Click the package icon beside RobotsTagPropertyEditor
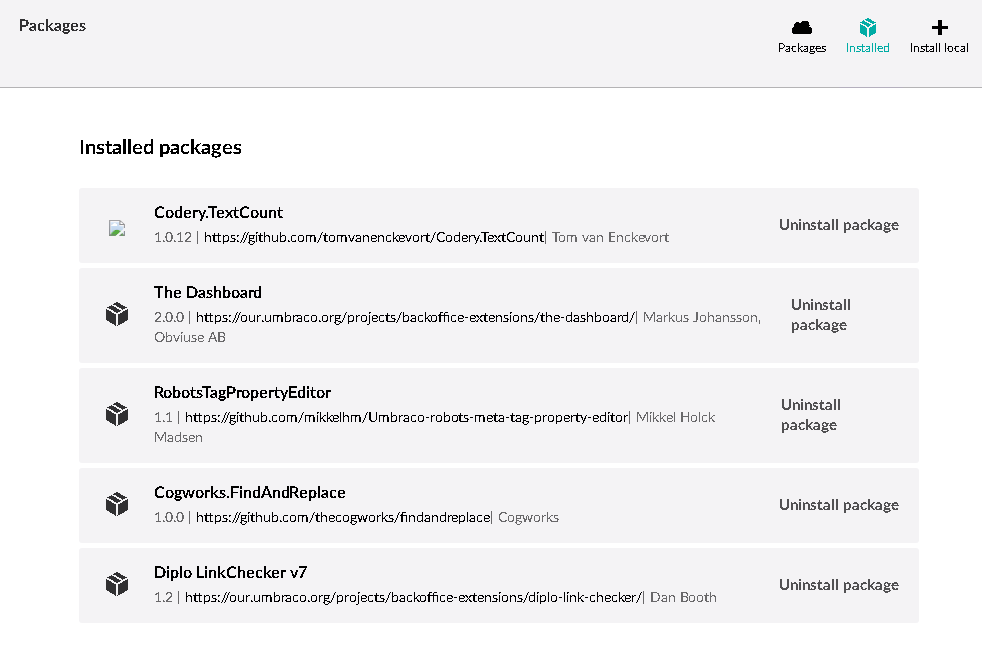This screenshot has width=982, height=670. coord(117,414)
